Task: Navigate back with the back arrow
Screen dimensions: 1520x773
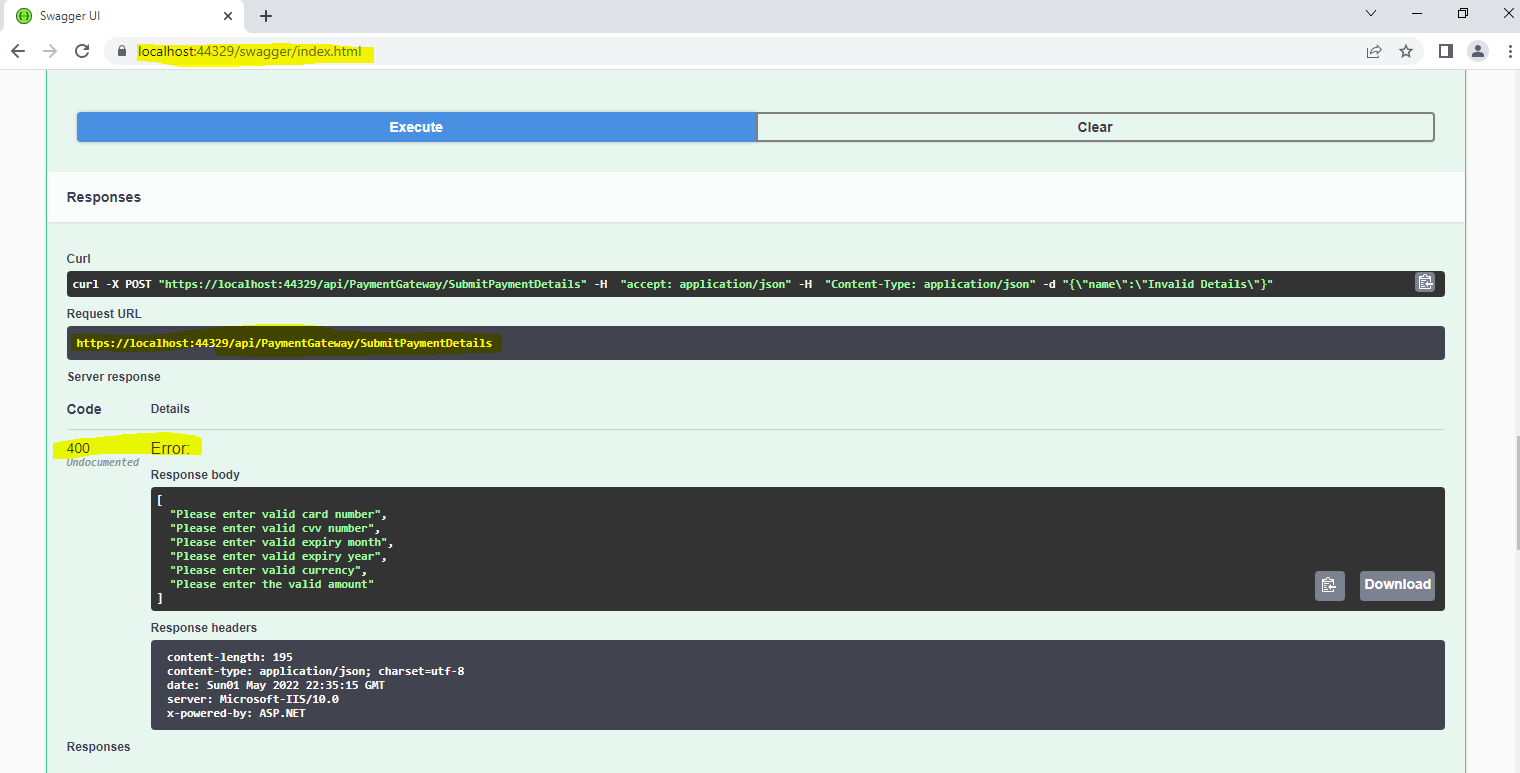Action: [20, 51]
